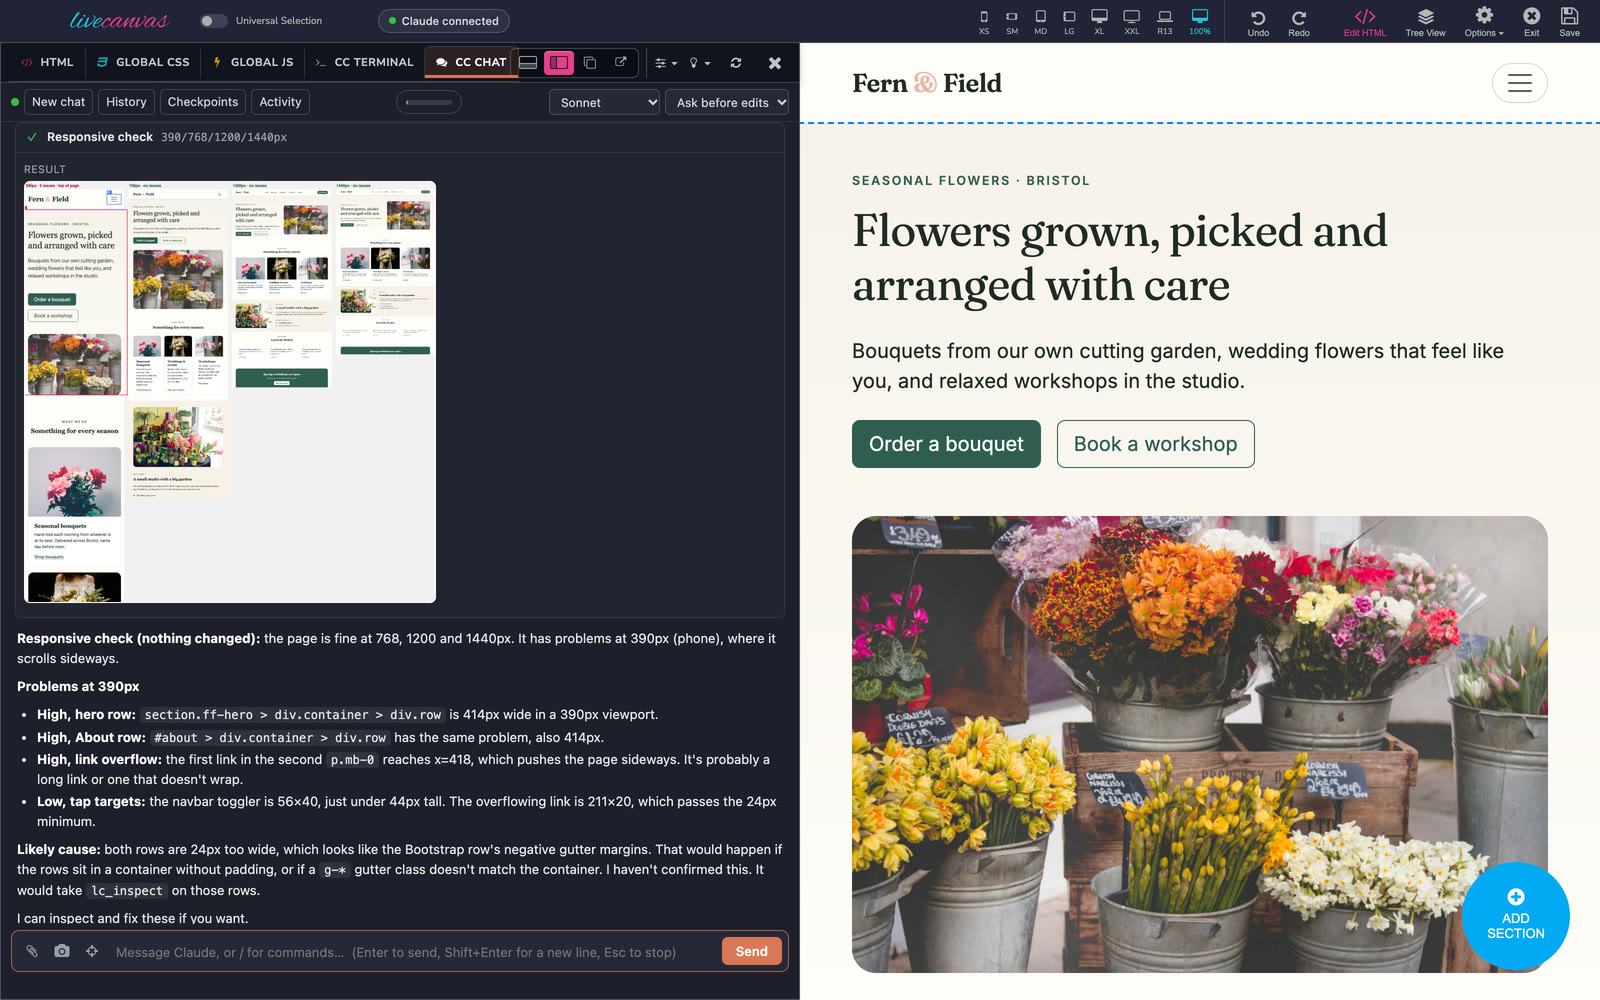Switch to the GLOBAL JS tab

coord(253,62)
